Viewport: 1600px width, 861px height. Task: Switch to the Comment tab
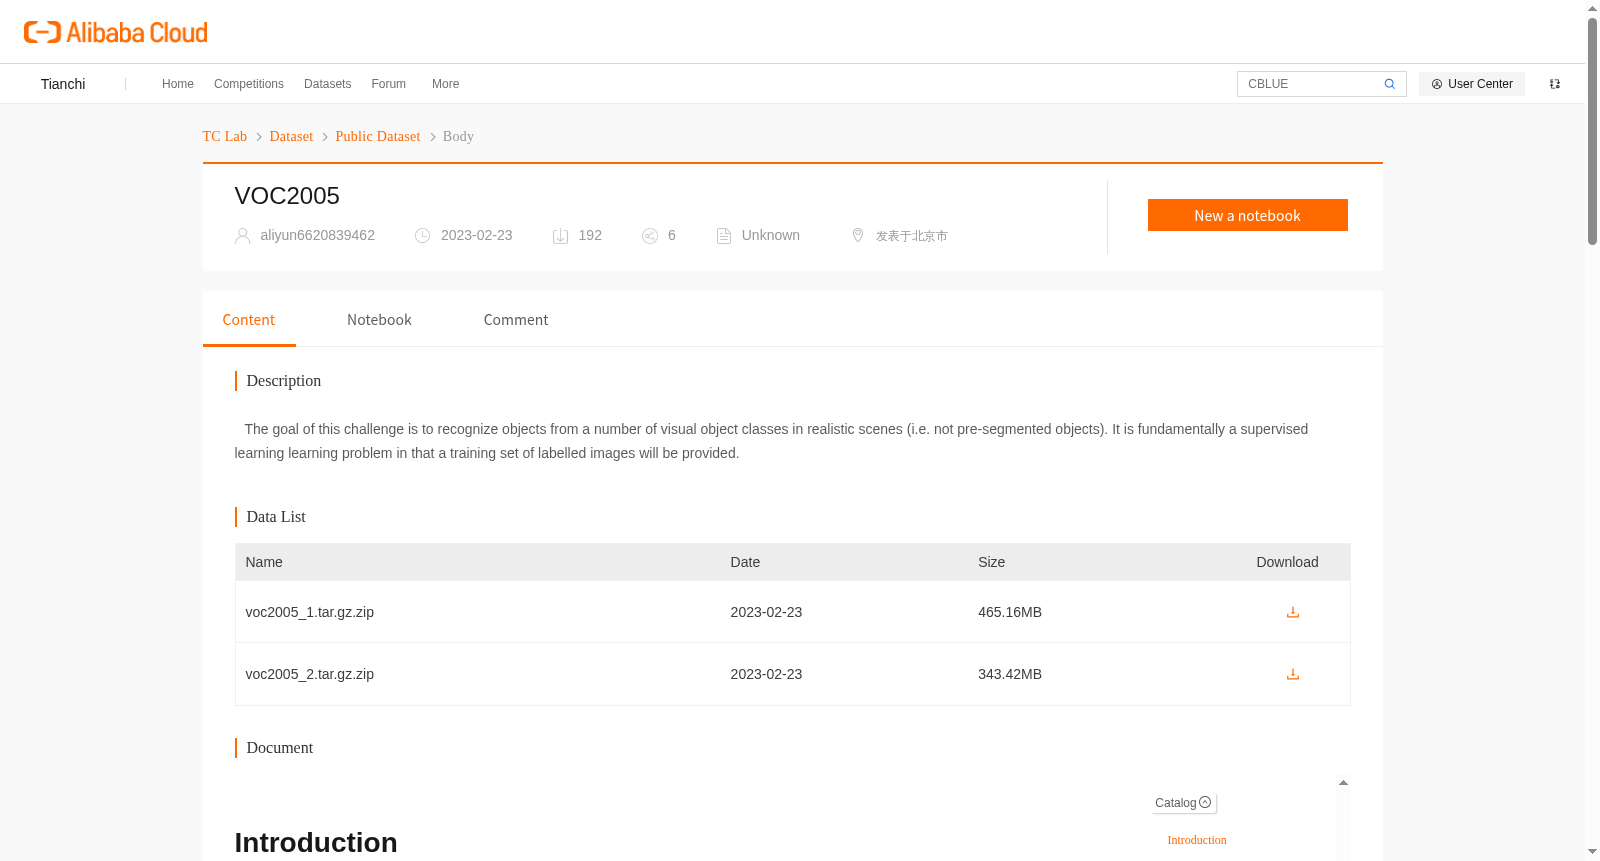pos(516,320)
